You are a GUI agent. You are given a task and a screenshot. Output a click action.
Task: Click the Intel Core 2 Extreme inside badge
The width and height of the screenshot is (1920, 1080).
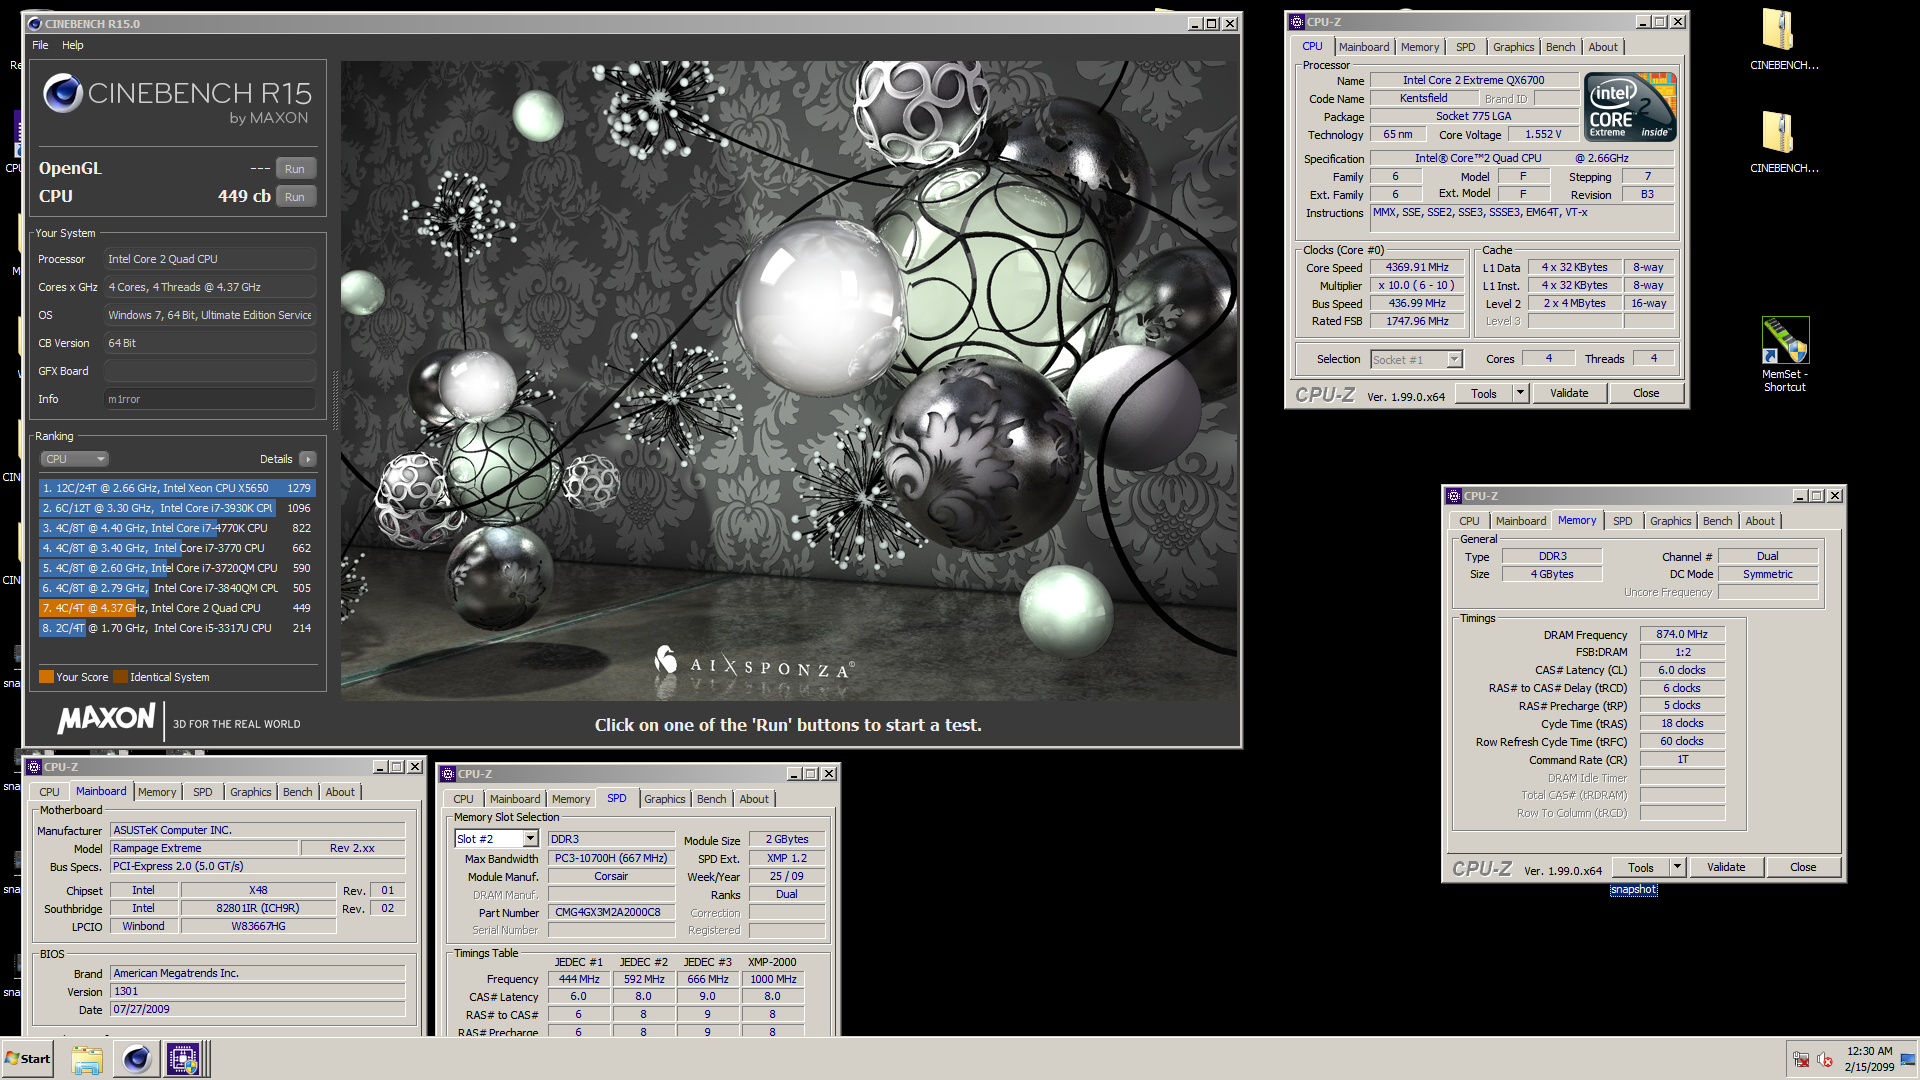pos(1631,107)
